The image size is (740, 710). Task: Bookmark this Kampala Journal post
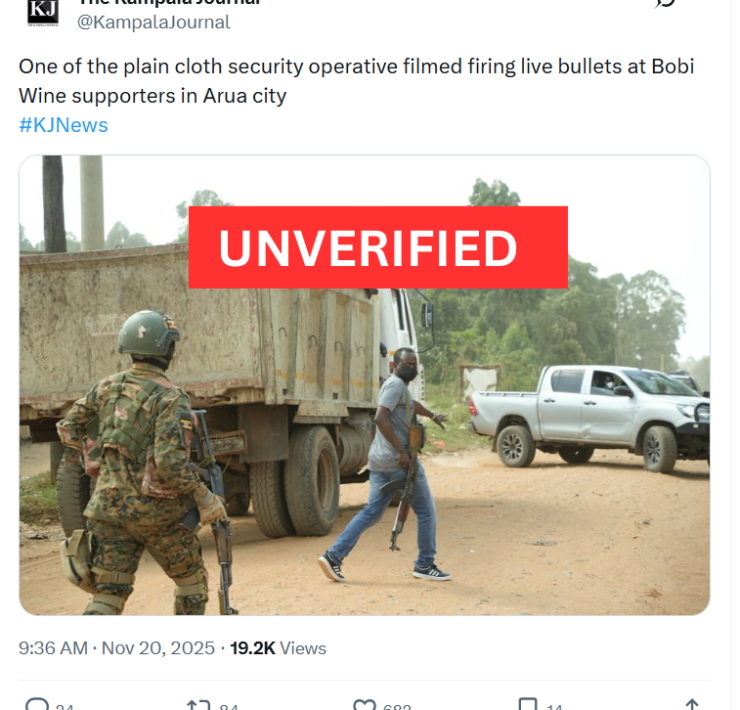[528, 704]
